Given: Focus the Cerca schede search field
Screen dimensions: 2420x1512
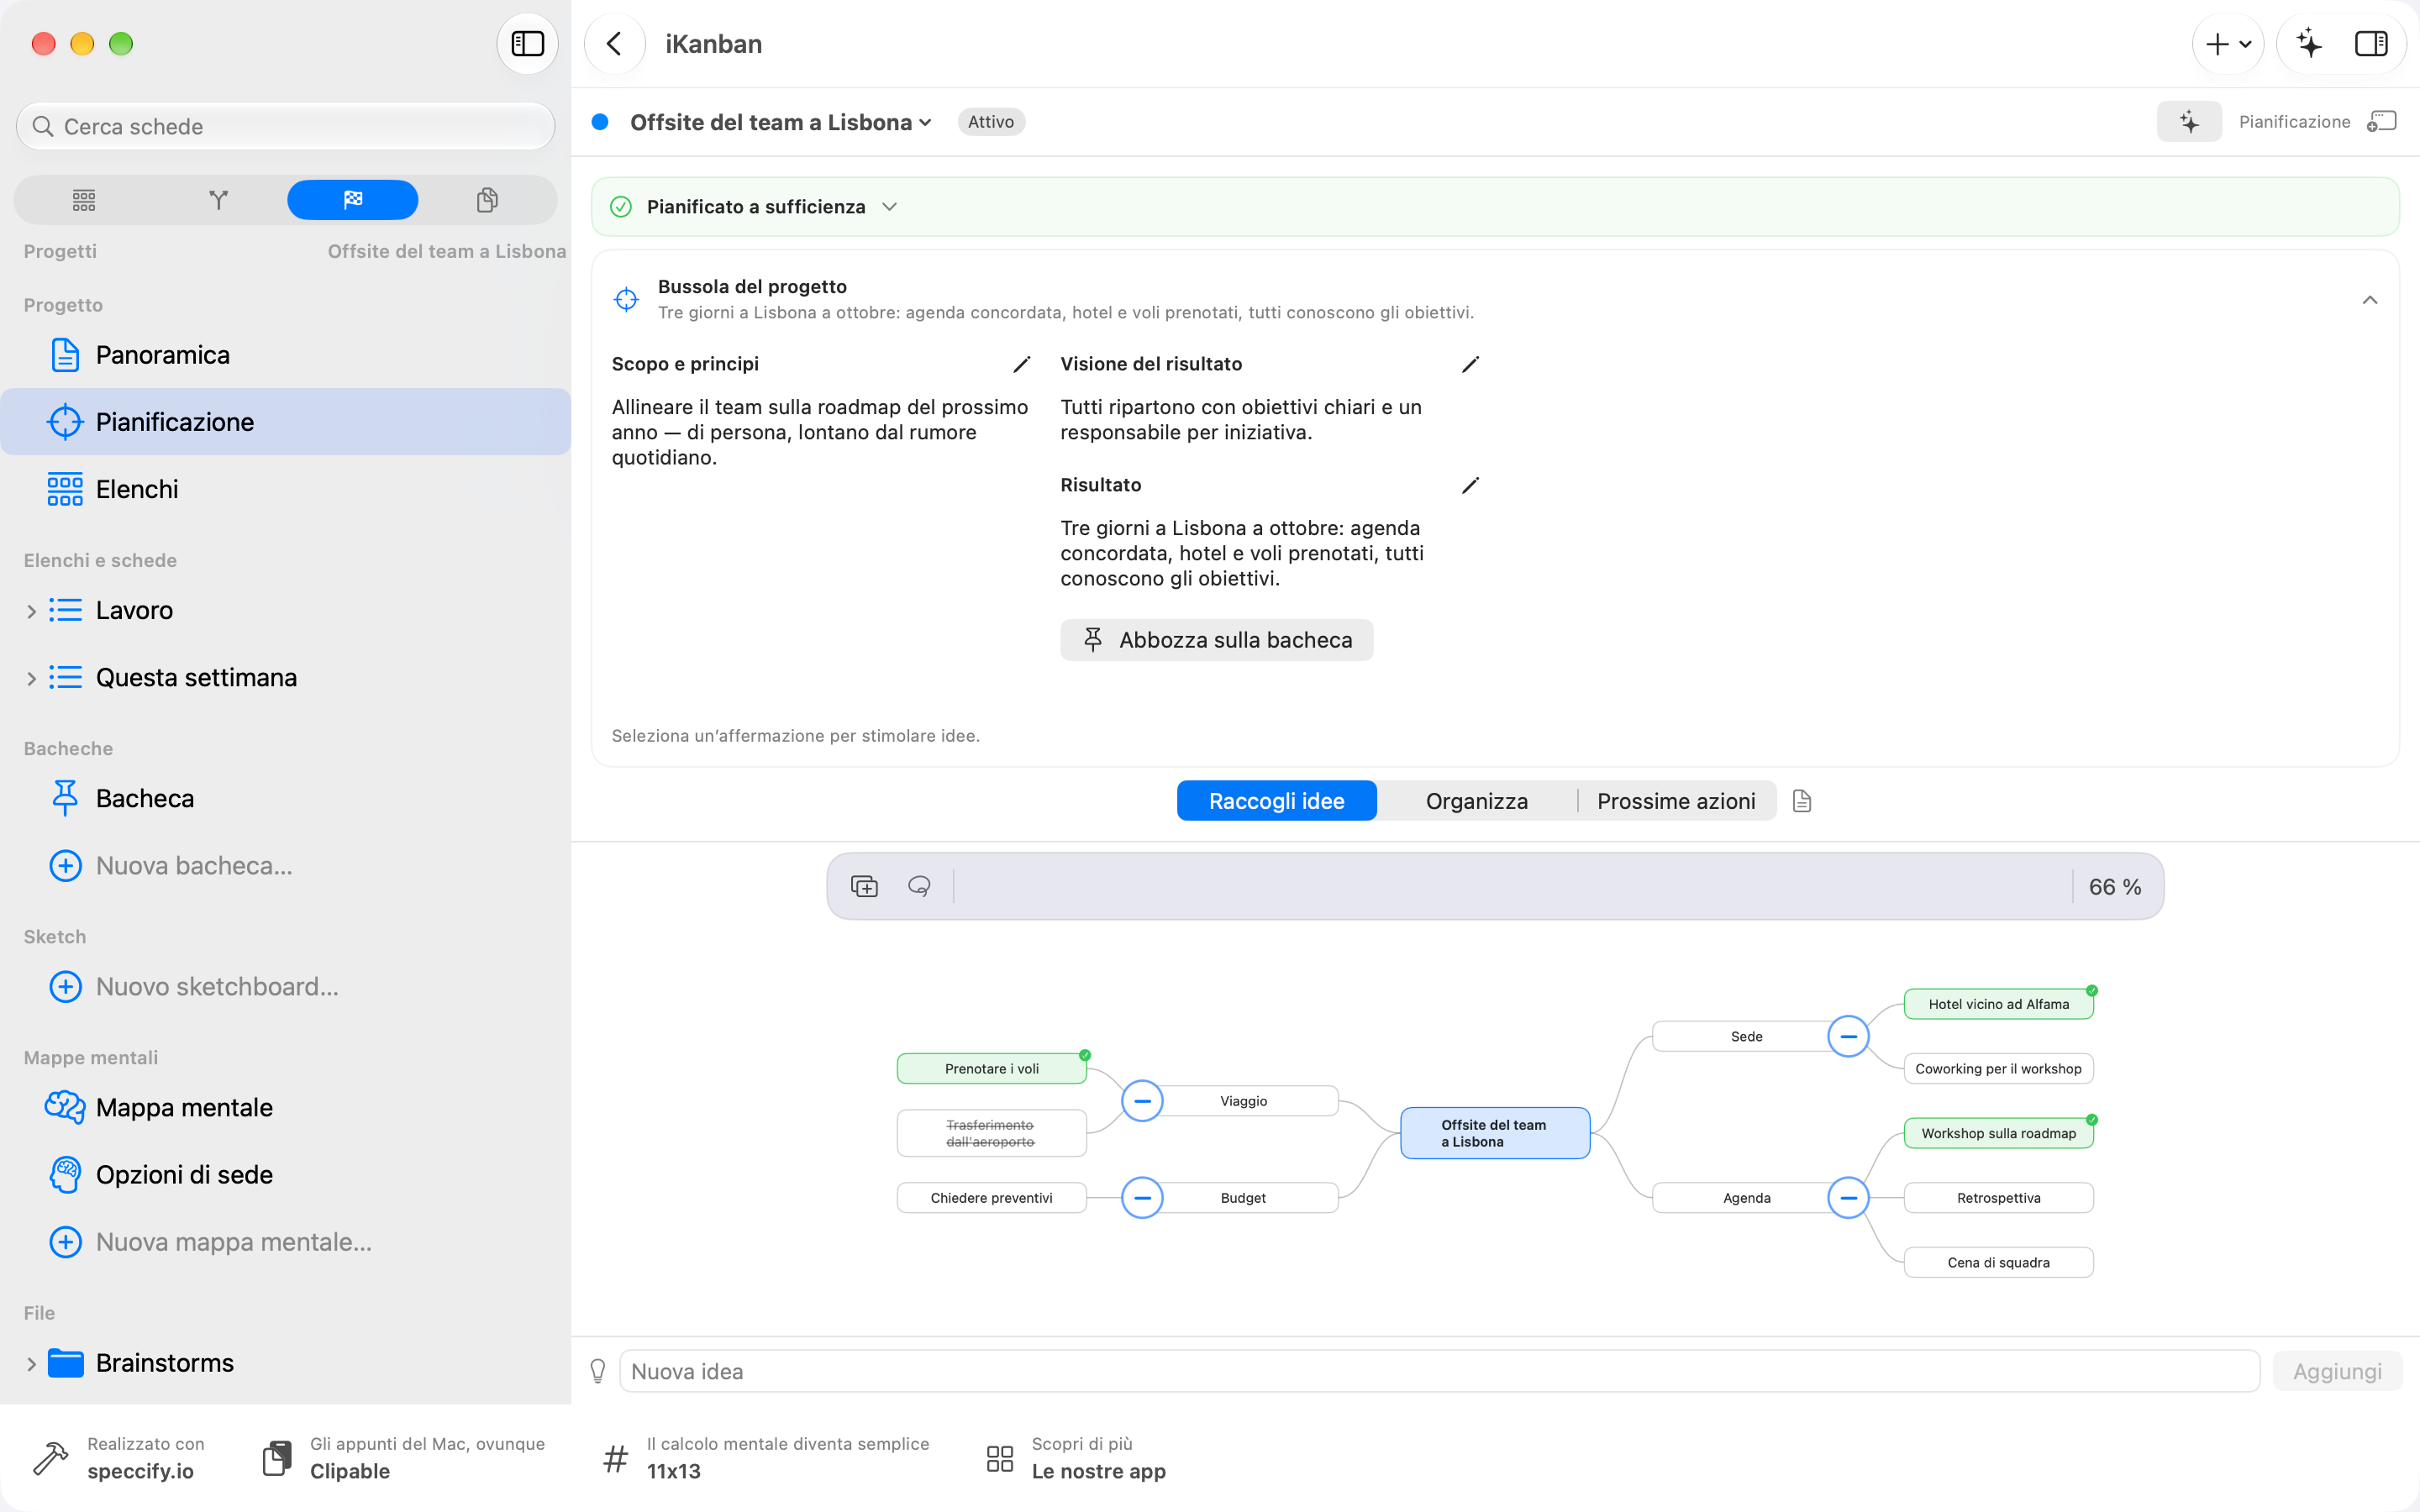Looking at the screenshot, I should tap(286, 126).
